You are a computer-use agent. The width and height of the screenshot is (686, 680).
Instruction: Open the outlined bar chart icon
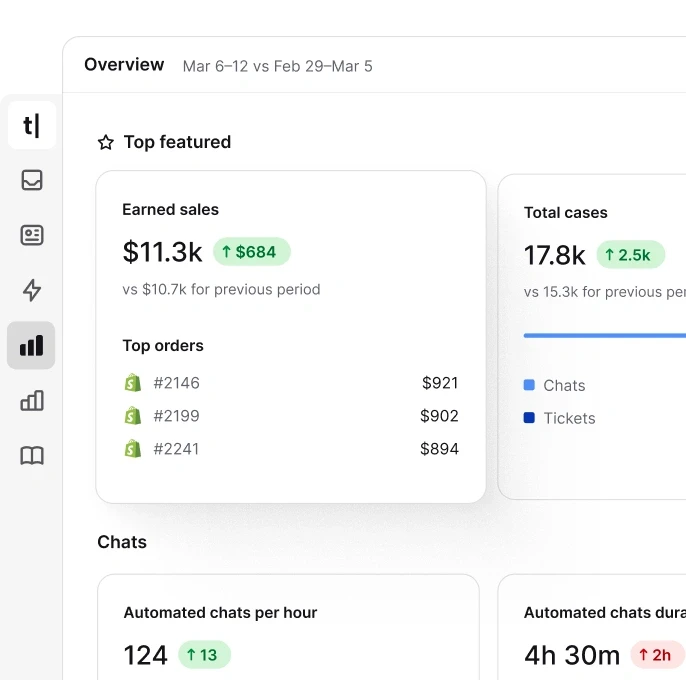coord(32,400)
